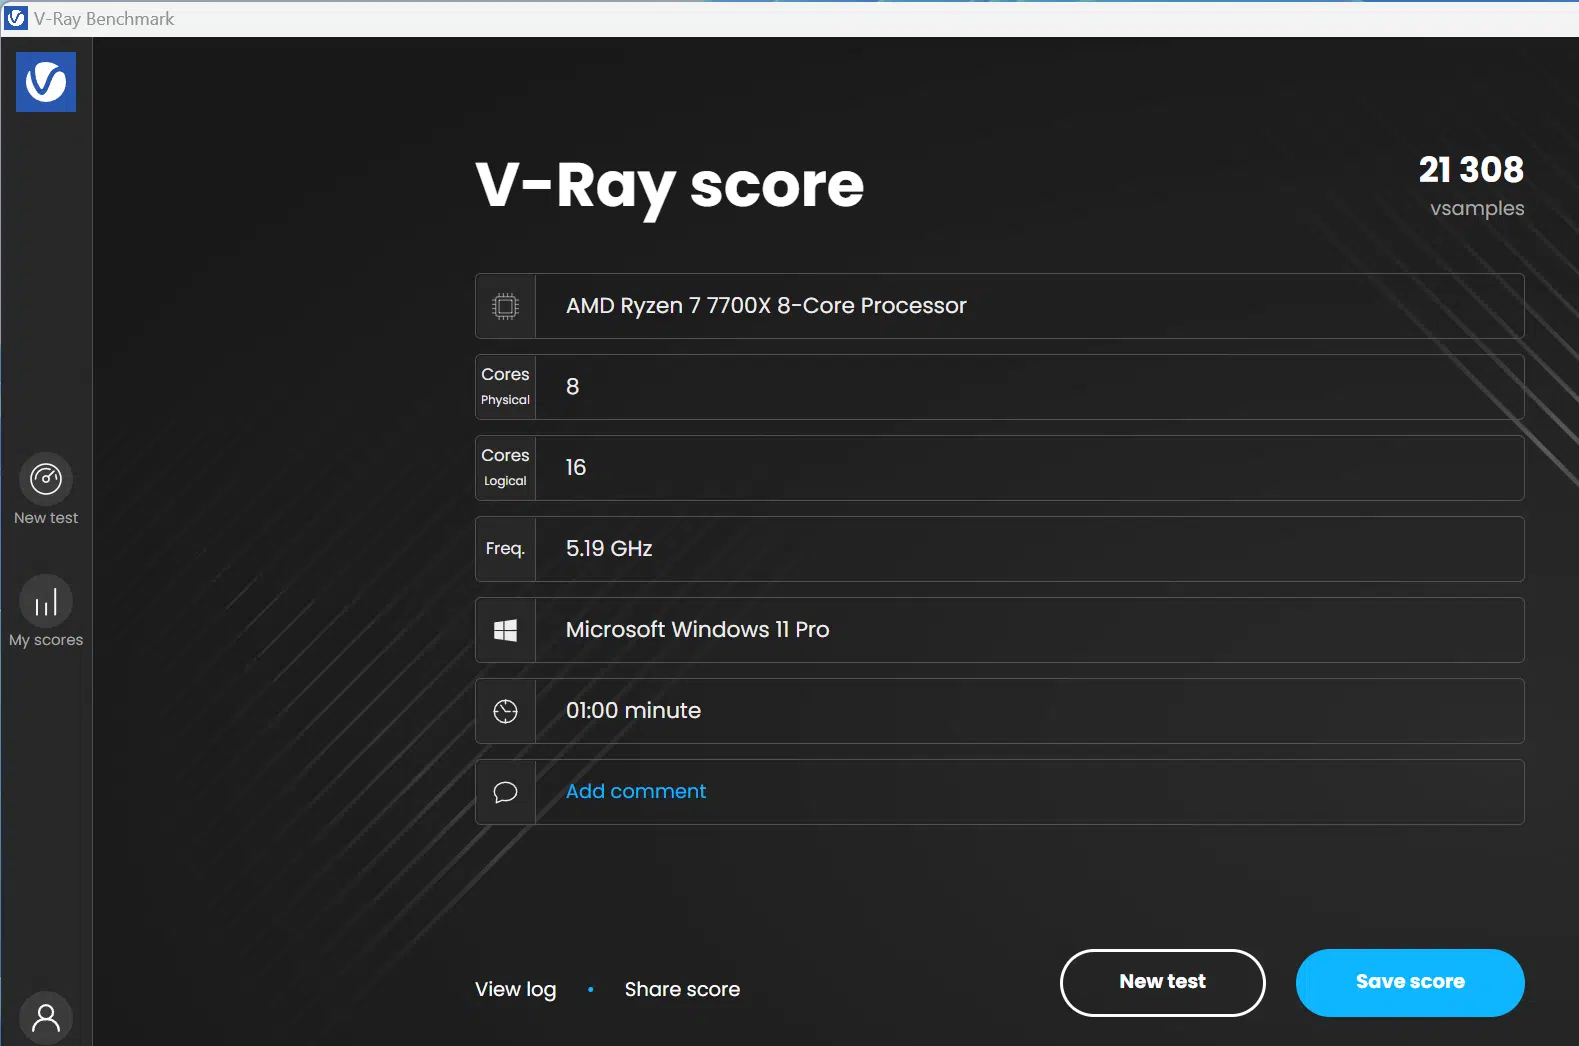Click the 5.19 GHz frequency value
This screenshot has width=1579, height=1046.
pyautogui.click(x=609, y=549)
